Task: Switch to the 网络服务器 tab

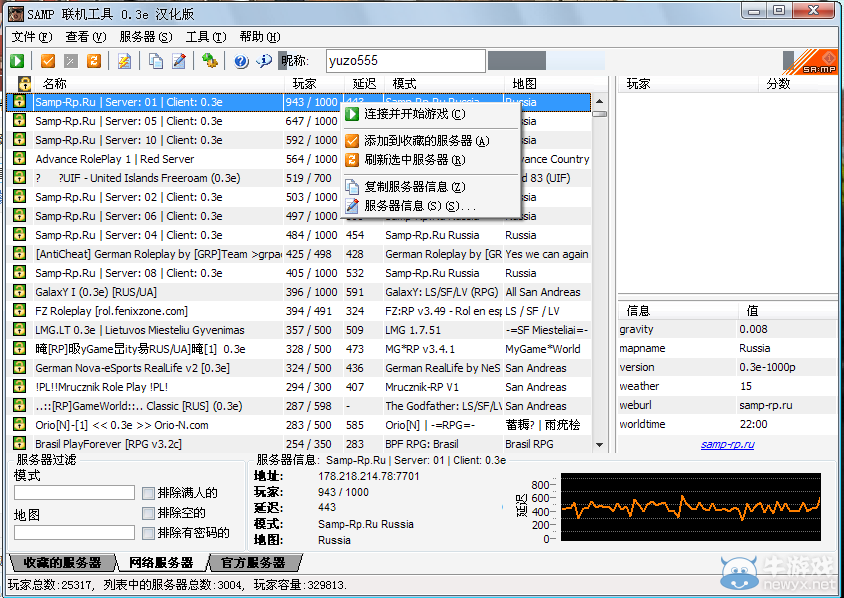Action: (x=161, y=563)
